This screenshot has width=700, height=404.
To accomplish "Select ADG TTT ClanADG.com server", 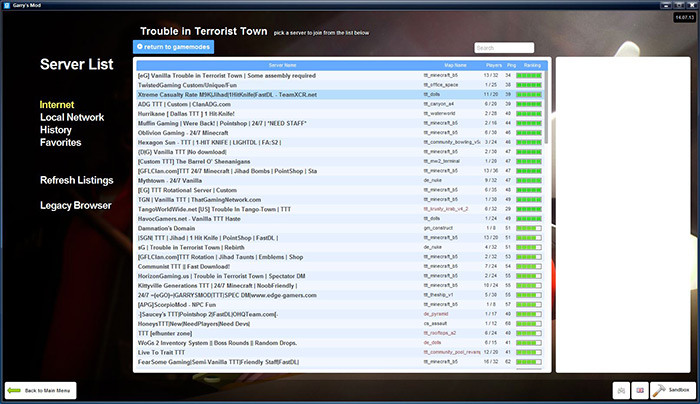I will (340, 104).
